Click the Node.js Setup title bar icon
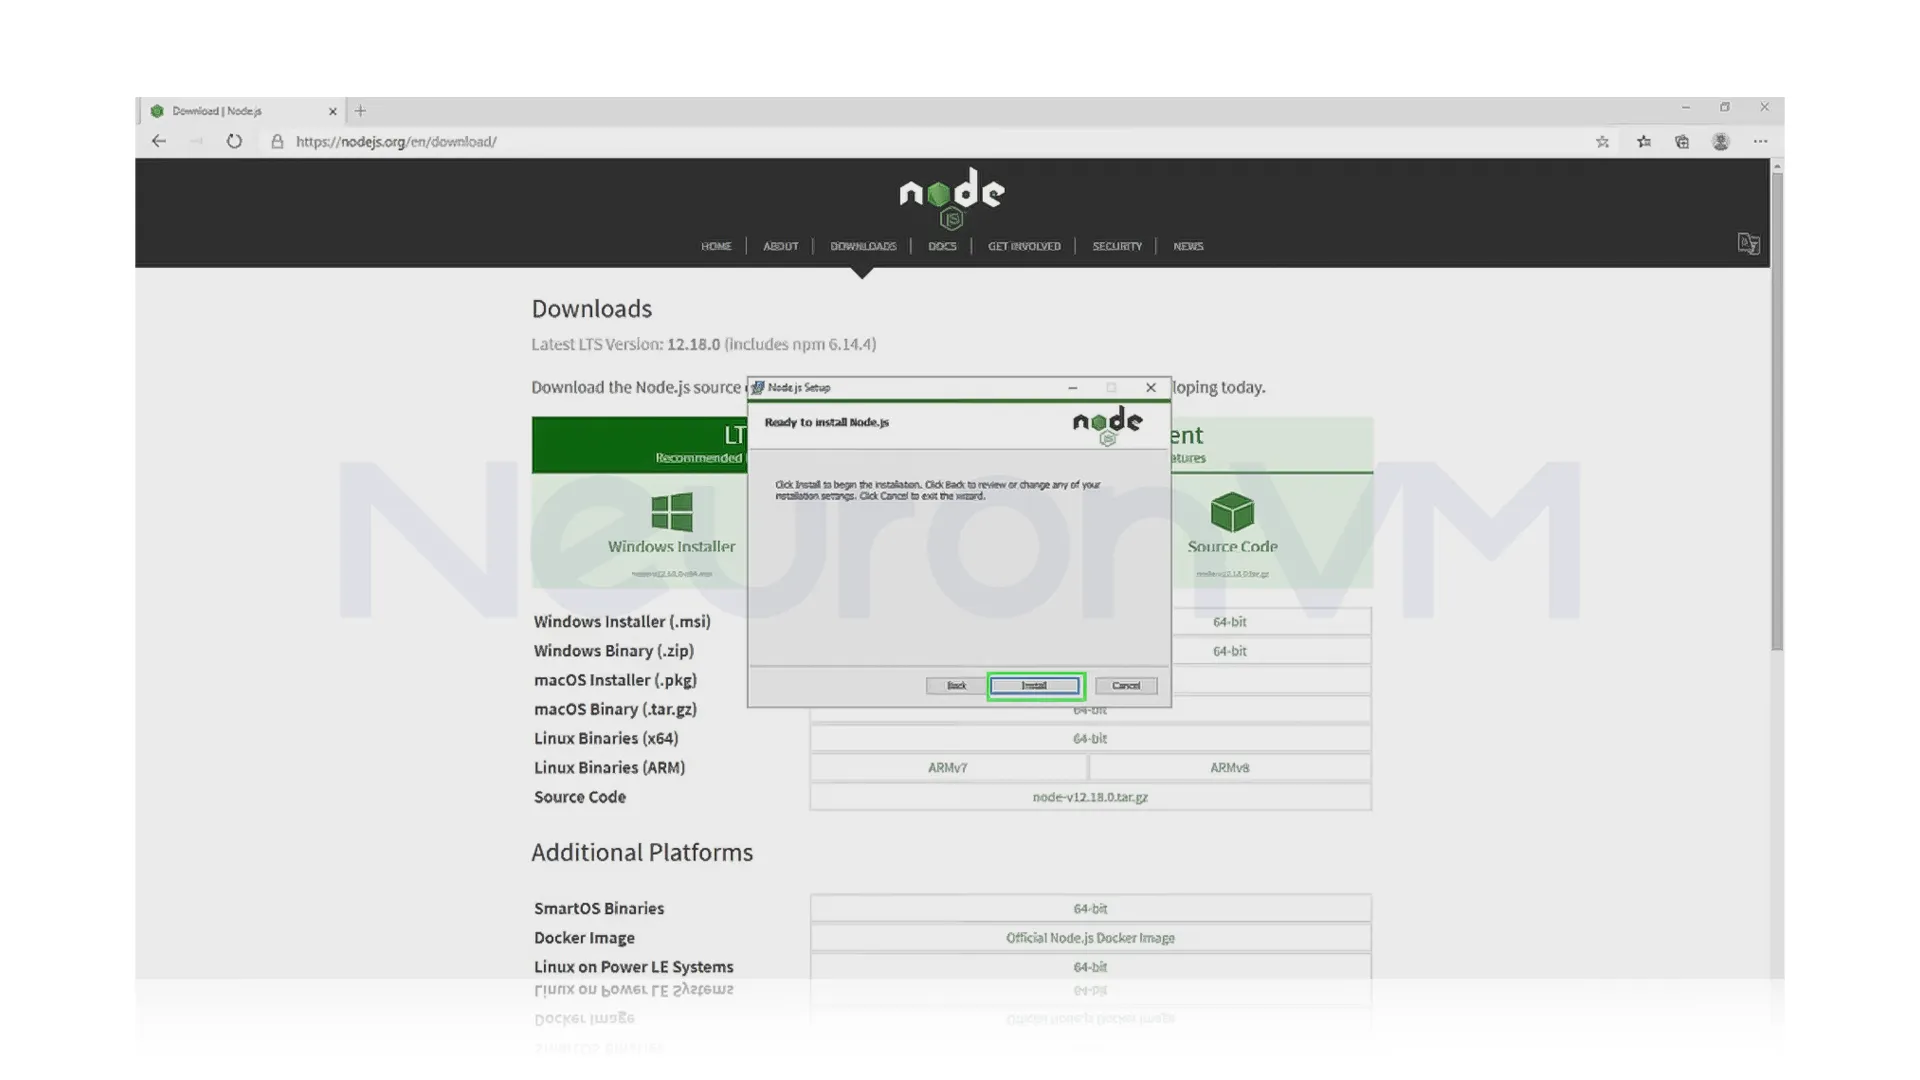This screenshot has width=1920, height=1080. tap(758, 388)
